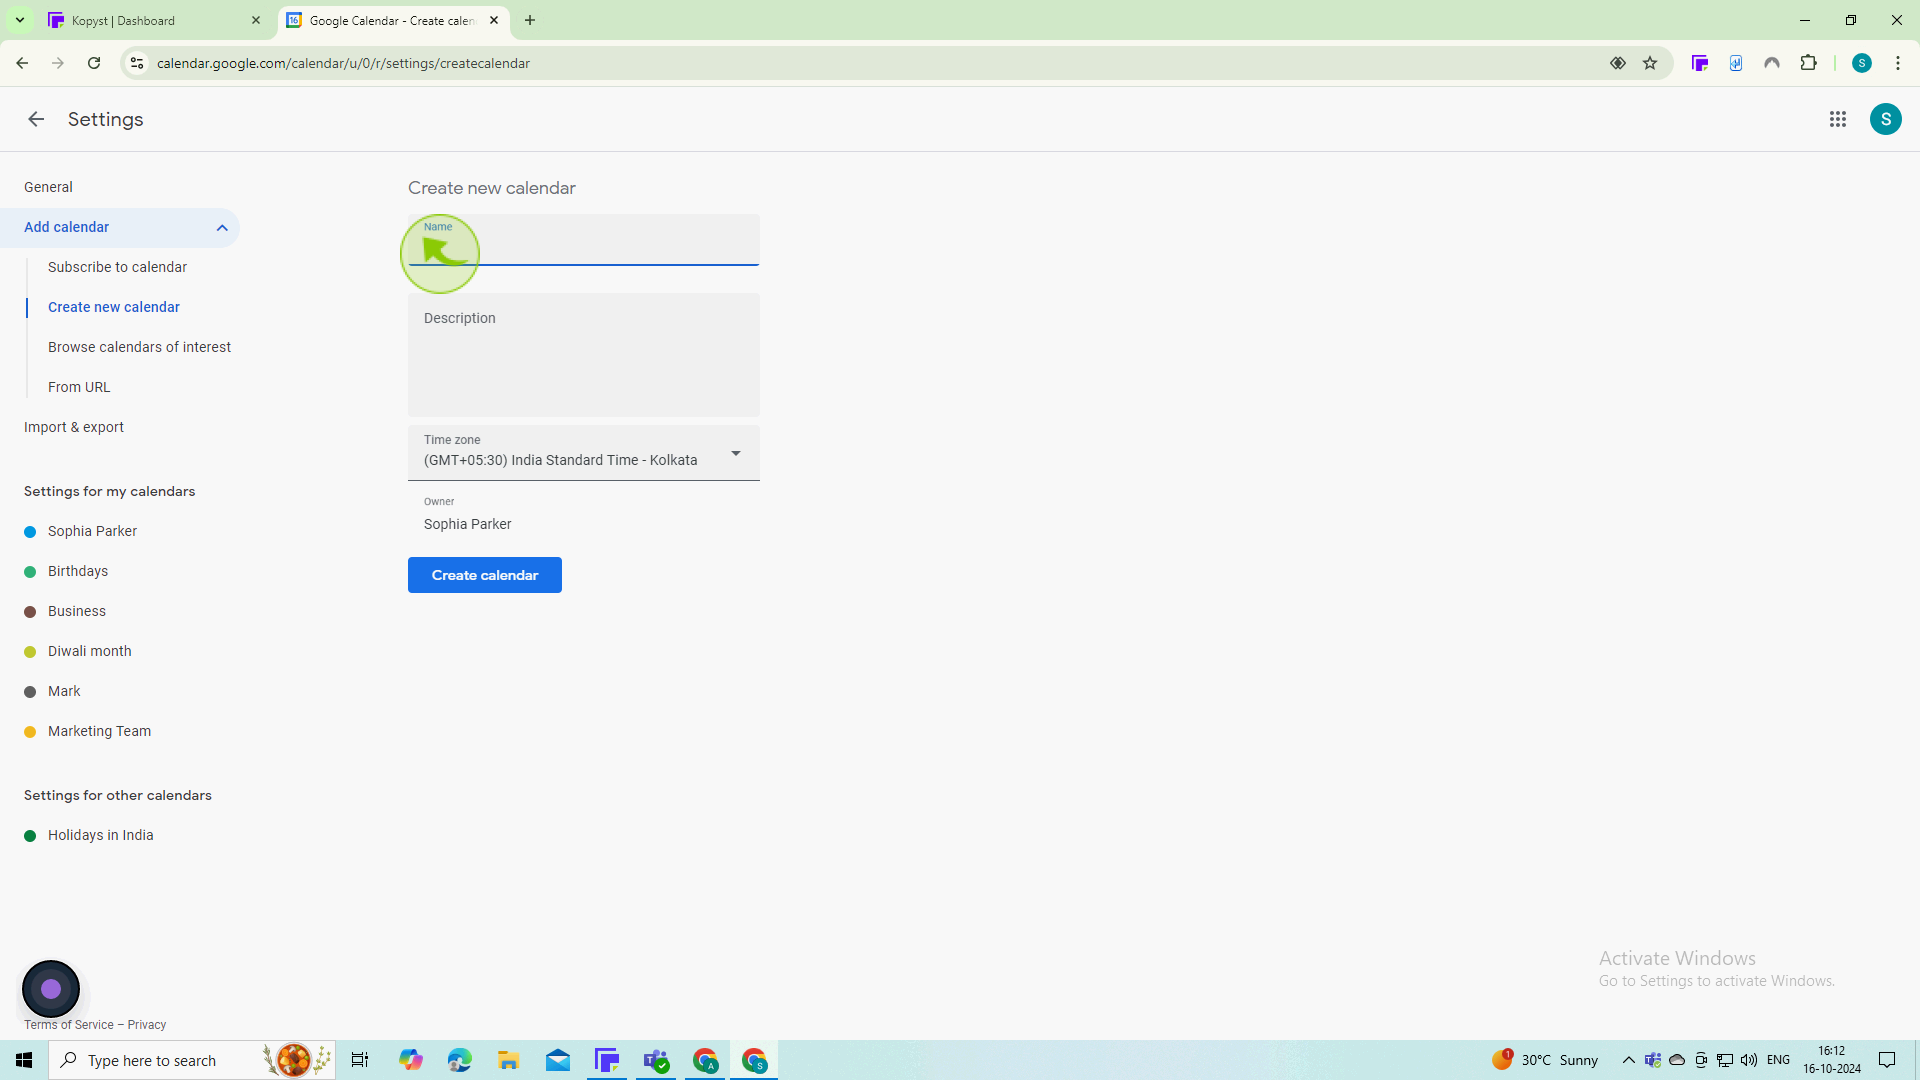1920x1080 pixels.
Task: Open the Mail app from the taskbar
Action: [558, 1060]
